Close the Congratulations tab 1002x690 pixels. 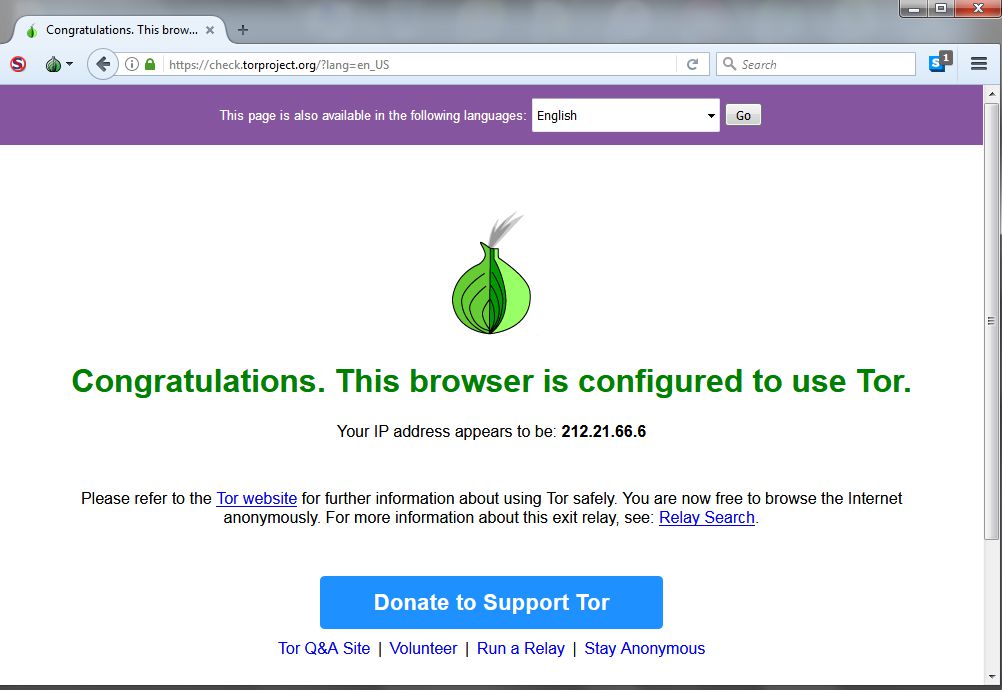point(210,30)
